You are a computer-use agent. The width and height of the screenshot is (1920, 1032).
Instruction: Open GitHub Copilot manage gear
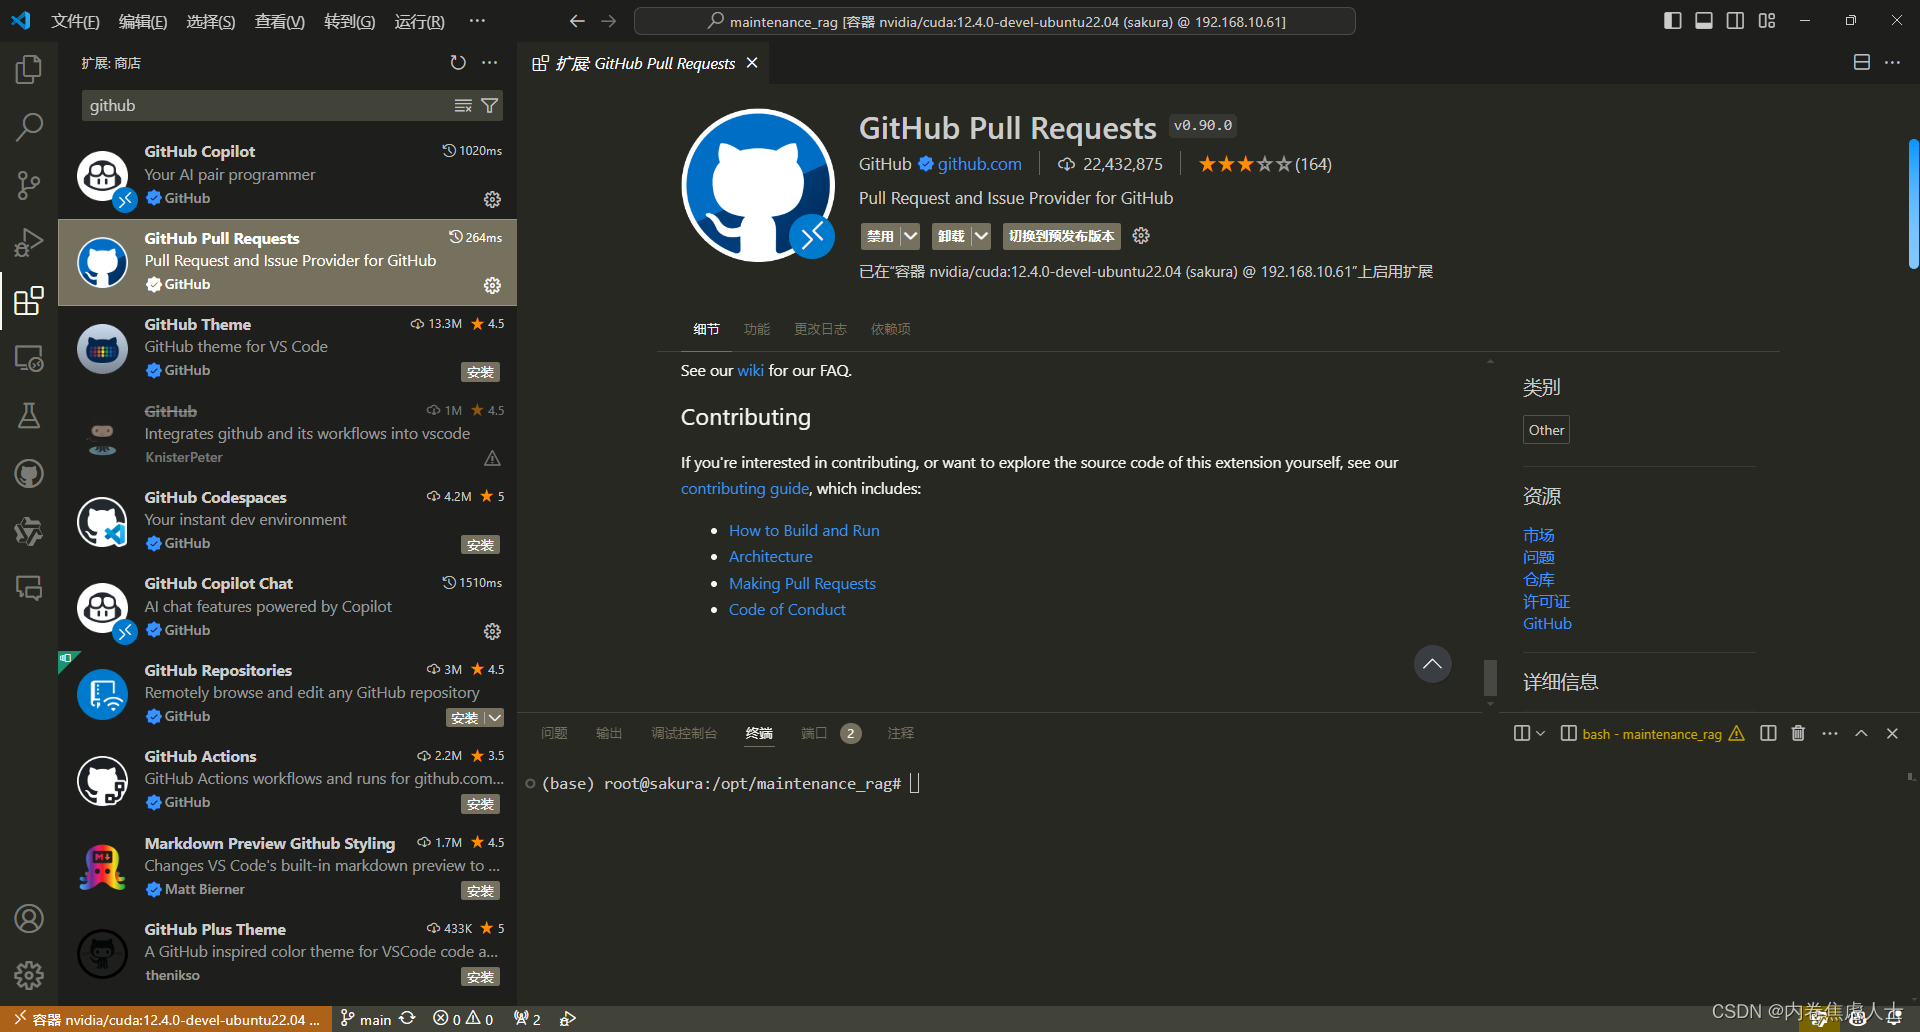pyautogui.click(x=492, y=199)
